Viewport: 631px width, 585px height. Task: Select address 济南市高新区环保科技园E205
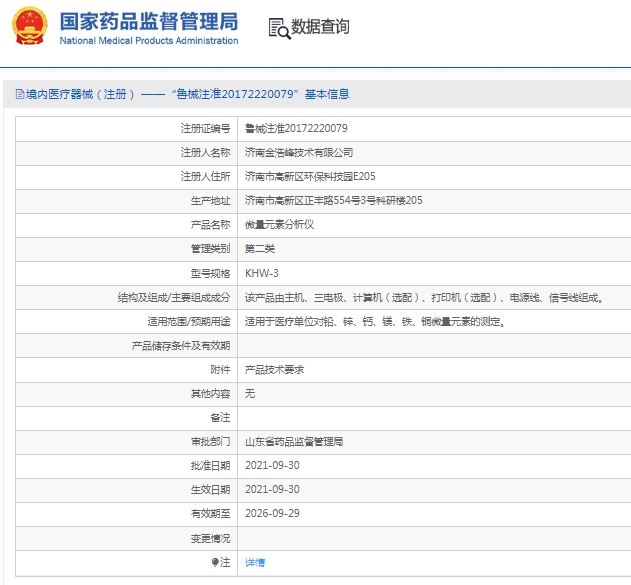coord(310,176)
